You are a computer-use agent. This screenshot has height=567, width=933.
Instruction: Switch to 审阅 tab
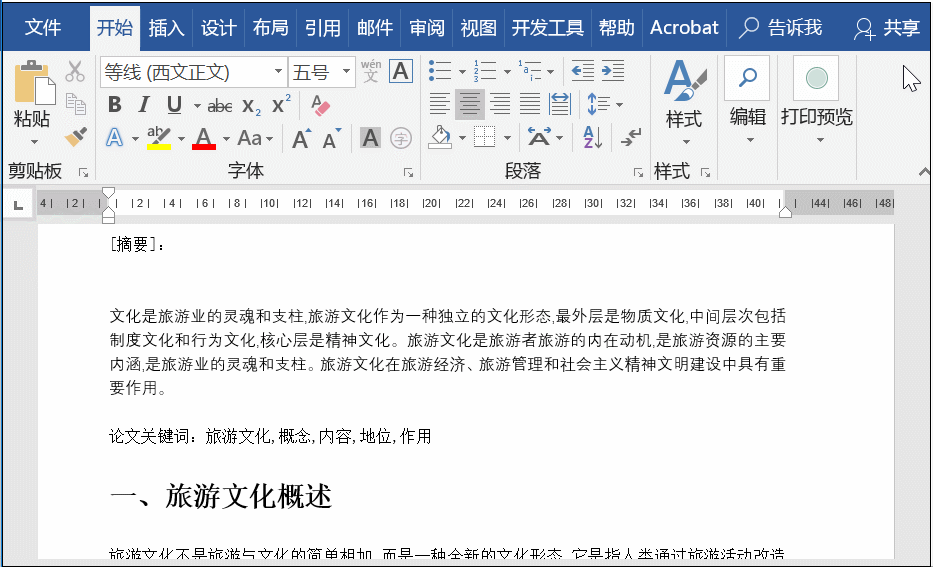[427, 27]
